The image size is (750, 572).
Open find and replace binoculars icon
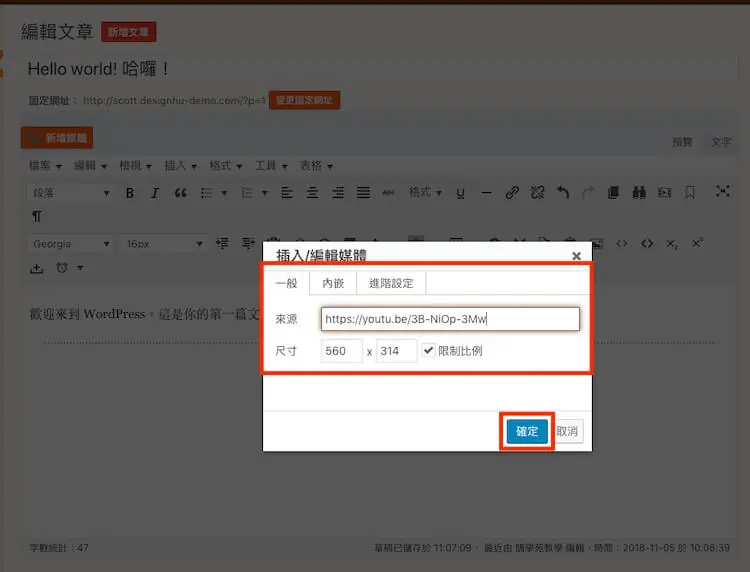click(x=639, y=193)
